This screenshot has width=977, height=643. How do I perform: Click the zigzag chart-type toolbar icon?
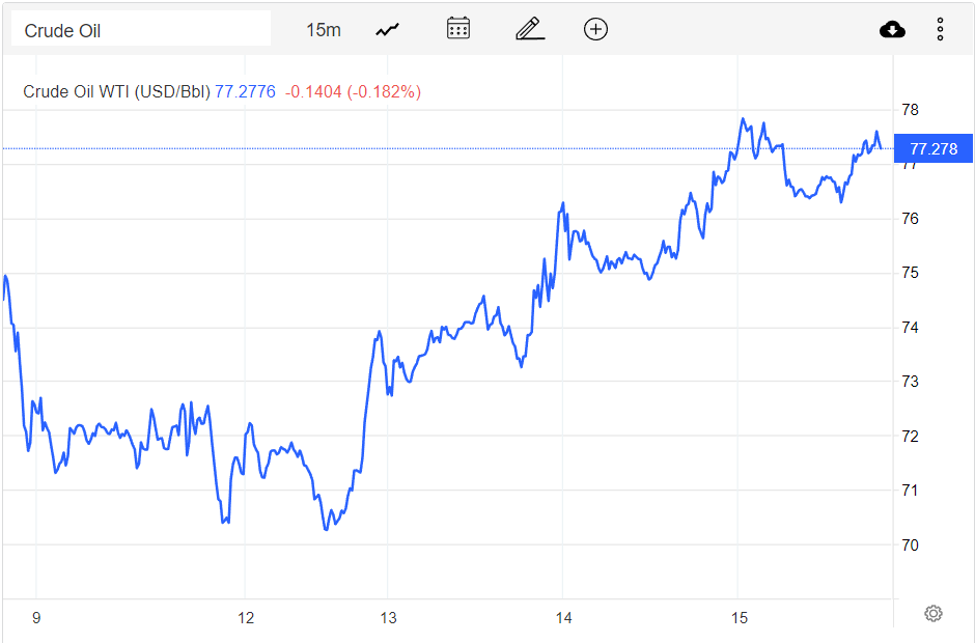pos(386,28)
